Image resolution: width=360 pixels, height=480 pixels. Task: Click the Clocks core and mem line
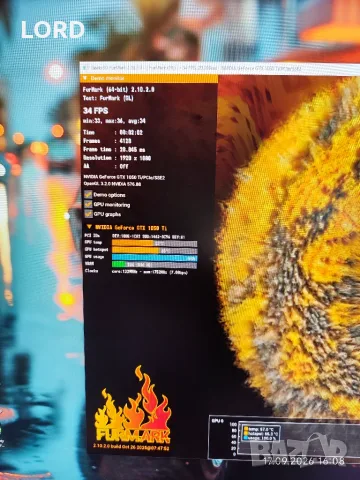[136, 272]
